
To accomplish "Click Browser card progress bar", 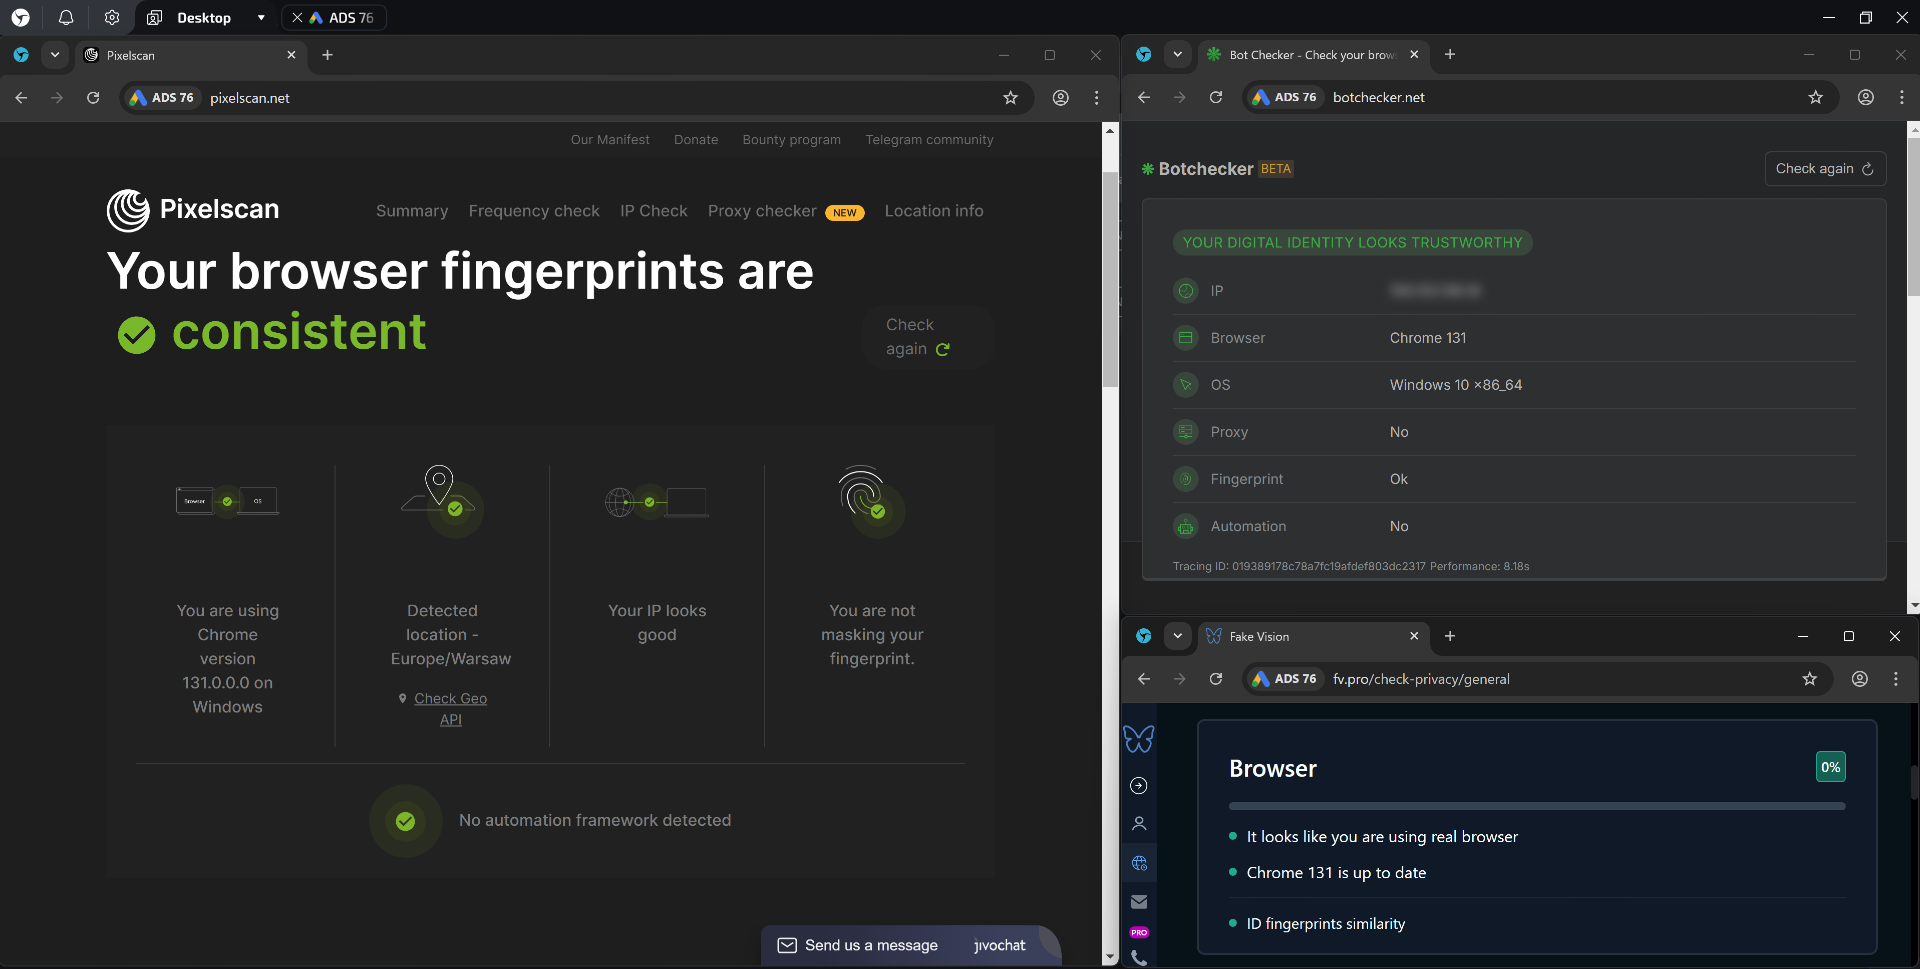I will [1537, 806].
